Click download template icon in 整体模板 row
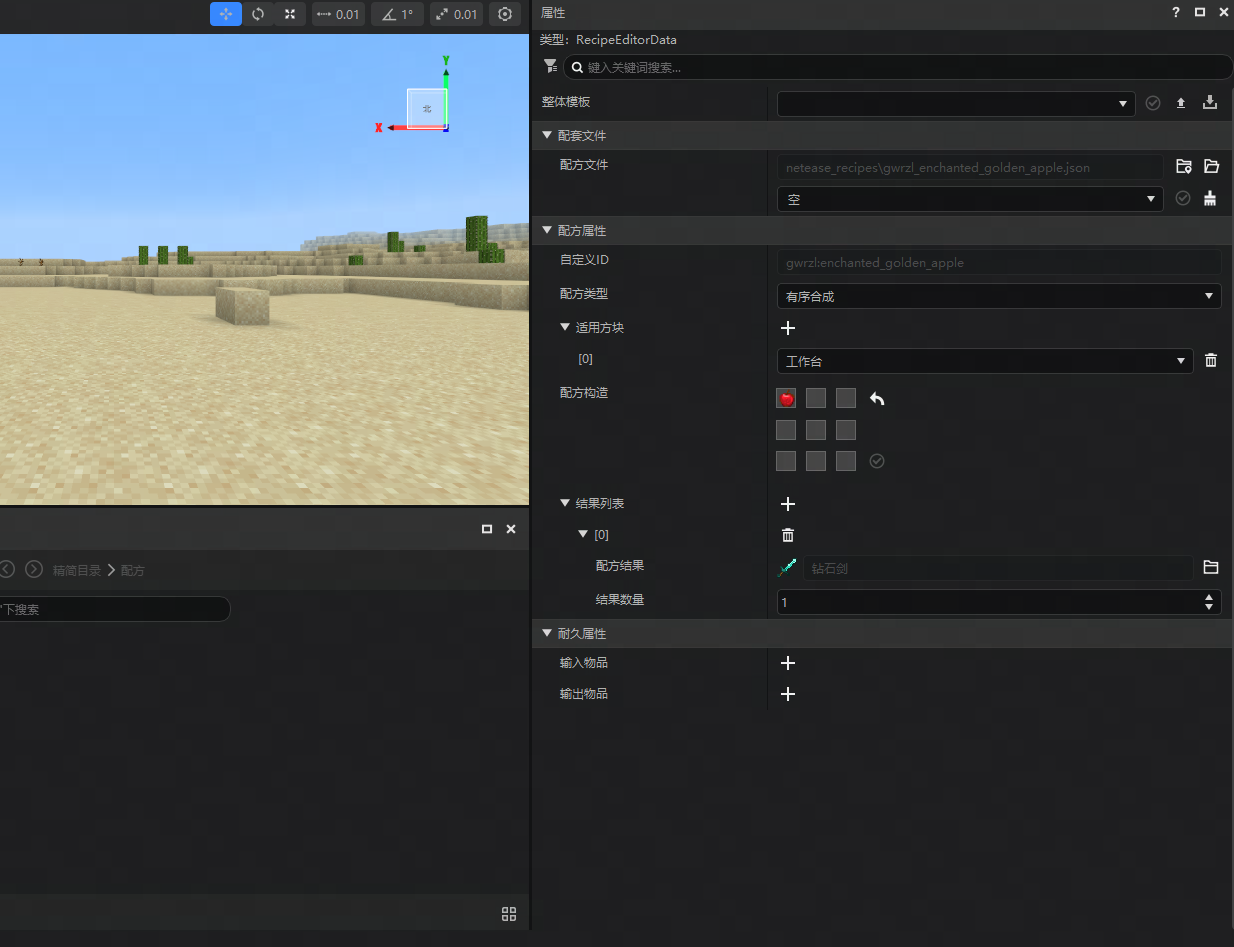The height and width of the screenshot is (947, 1234). (1210, 102)
